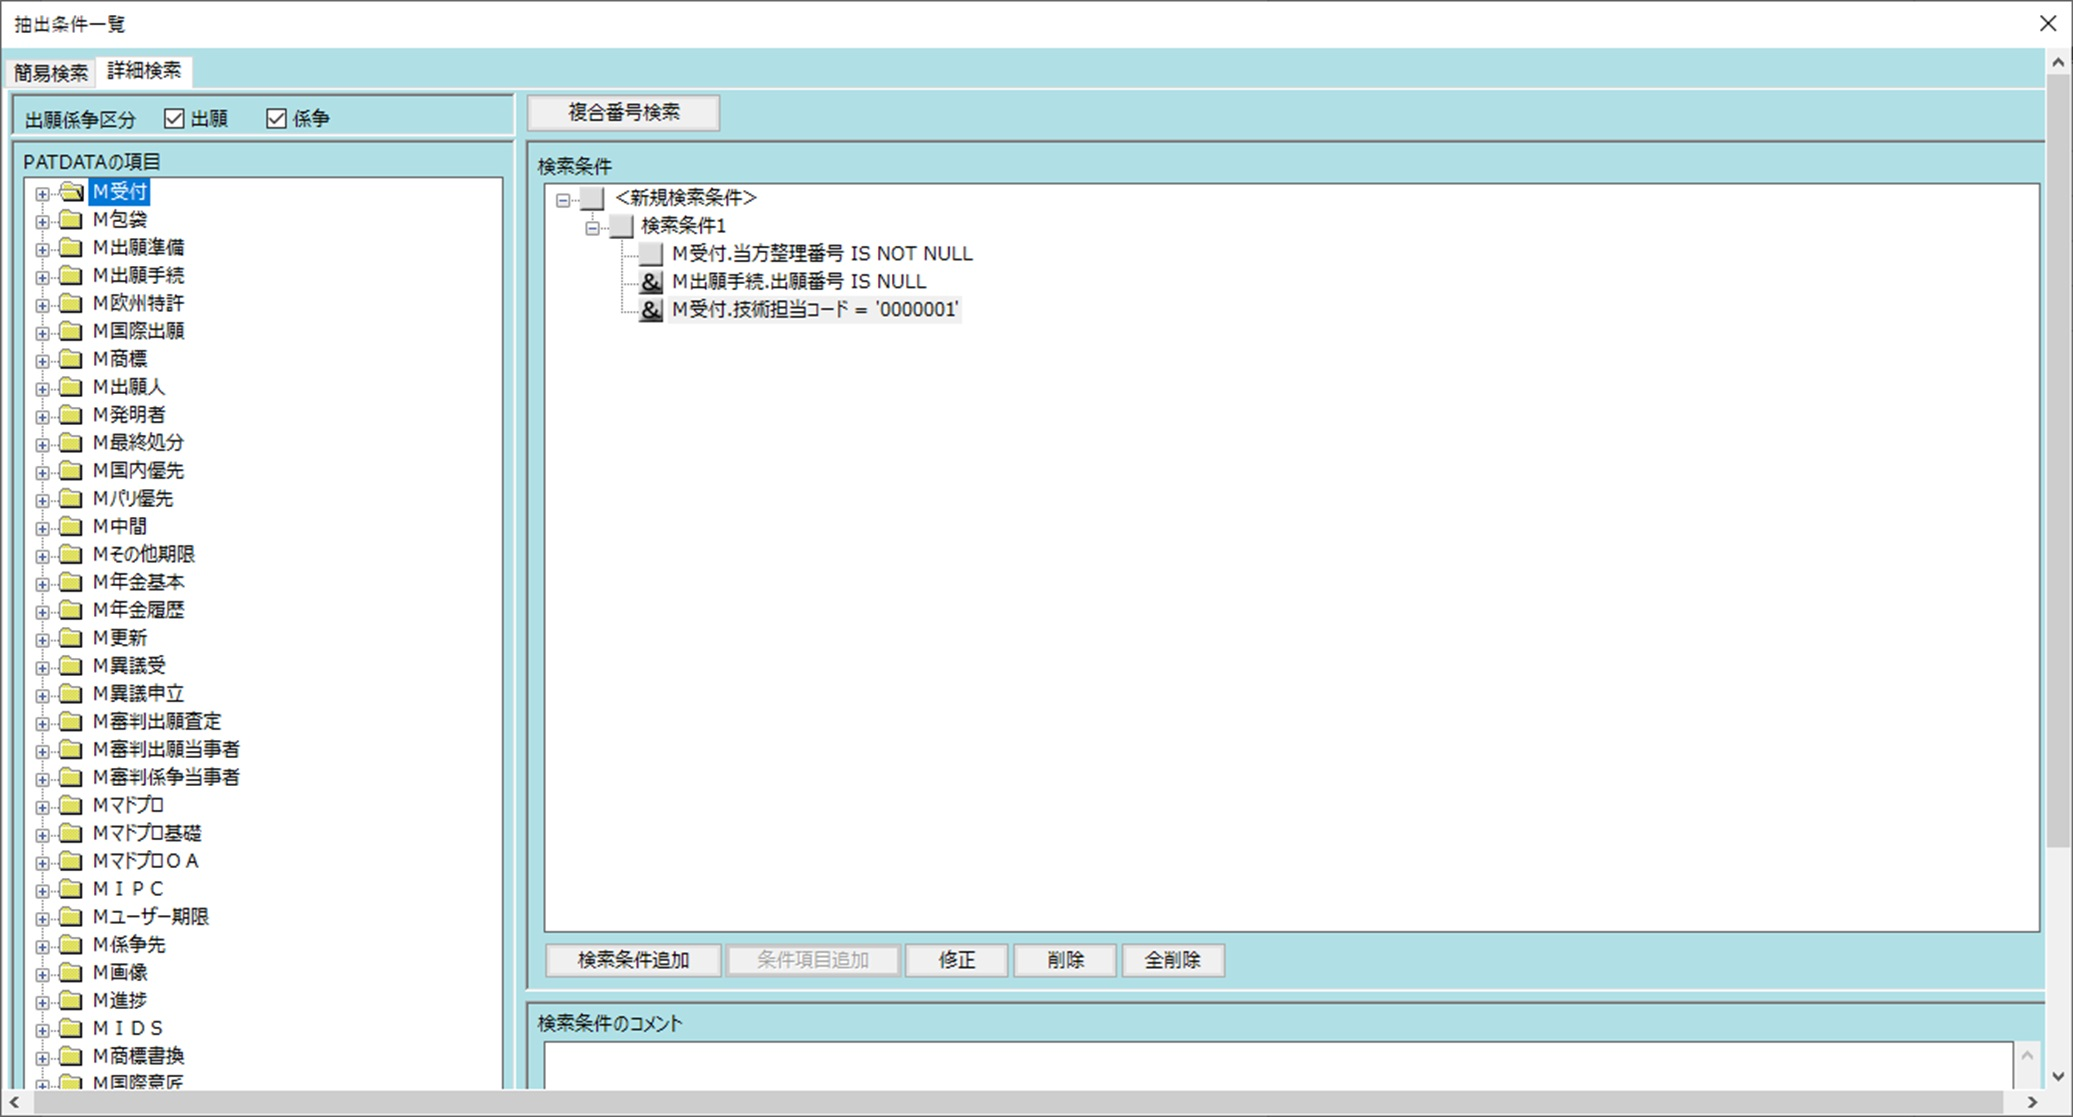Select the M商標書換 tree item
Screen dimensions: 2073x1117
pos(138,1056)
